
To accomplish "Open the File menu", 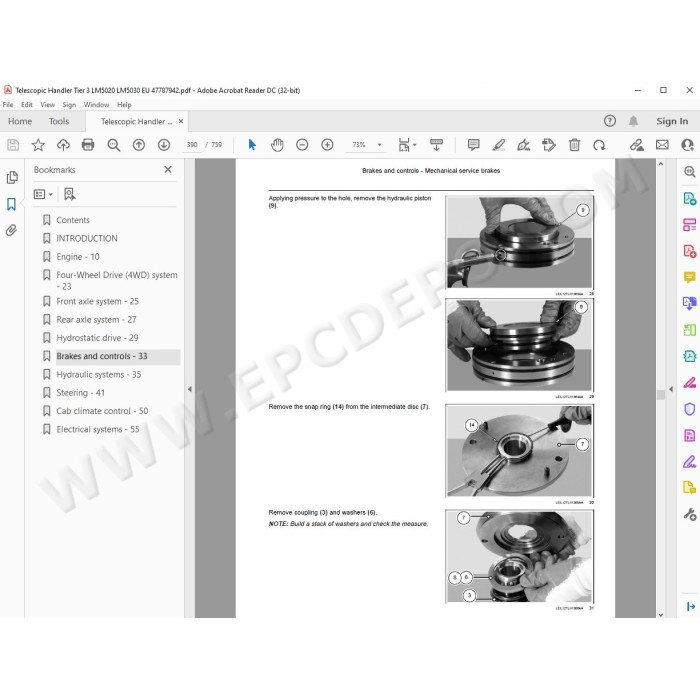I will click(8, 105).
